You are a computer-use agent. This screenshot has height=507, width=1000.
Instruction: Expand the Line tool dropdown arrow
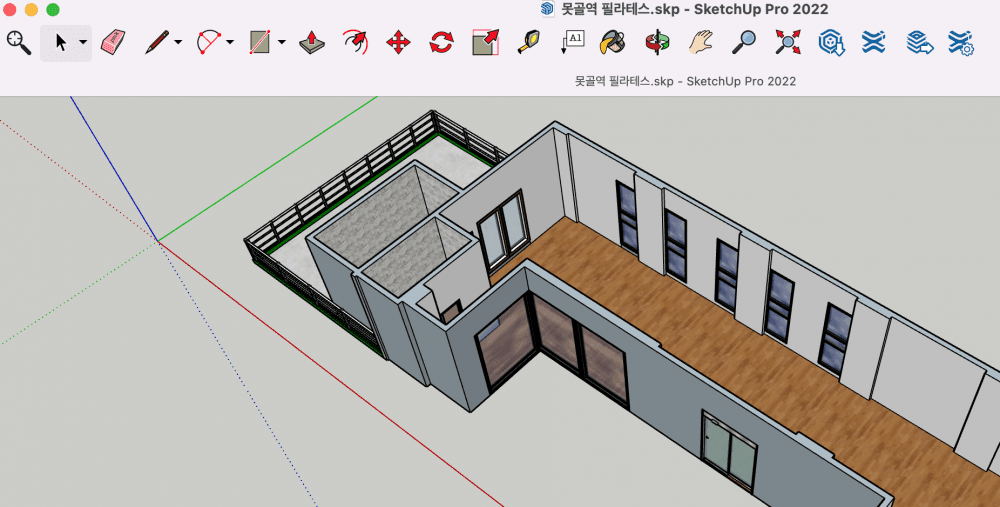[178, 43]
